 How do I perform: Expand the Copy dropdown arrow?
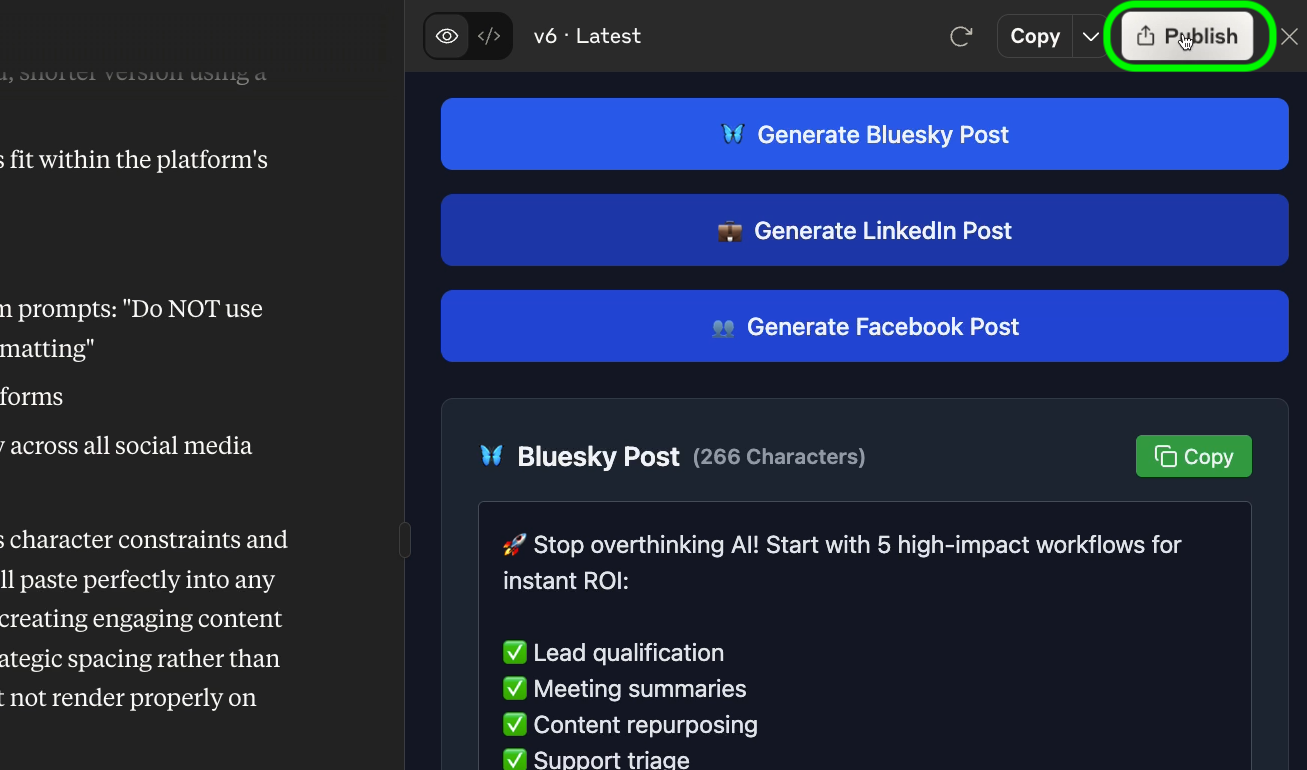coord(1090,37)
